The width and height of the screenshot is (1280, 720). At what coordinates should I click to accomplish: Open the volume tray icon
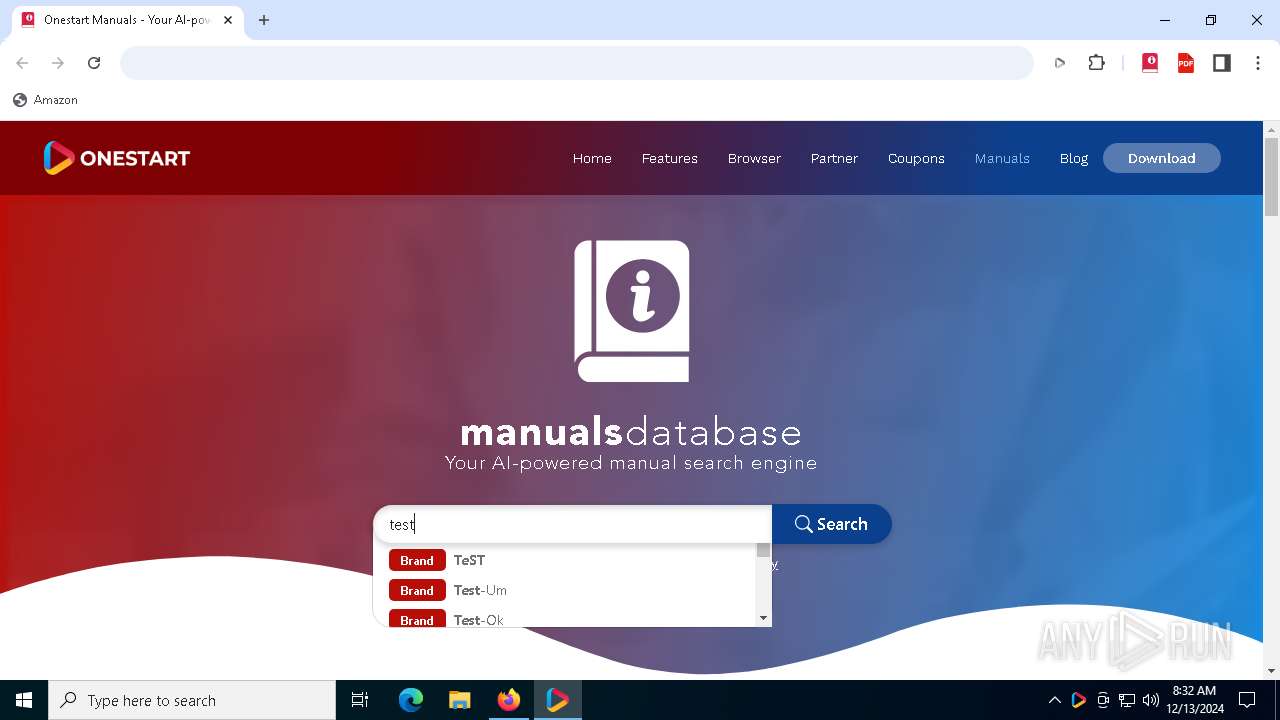[x=1151, y=700]
